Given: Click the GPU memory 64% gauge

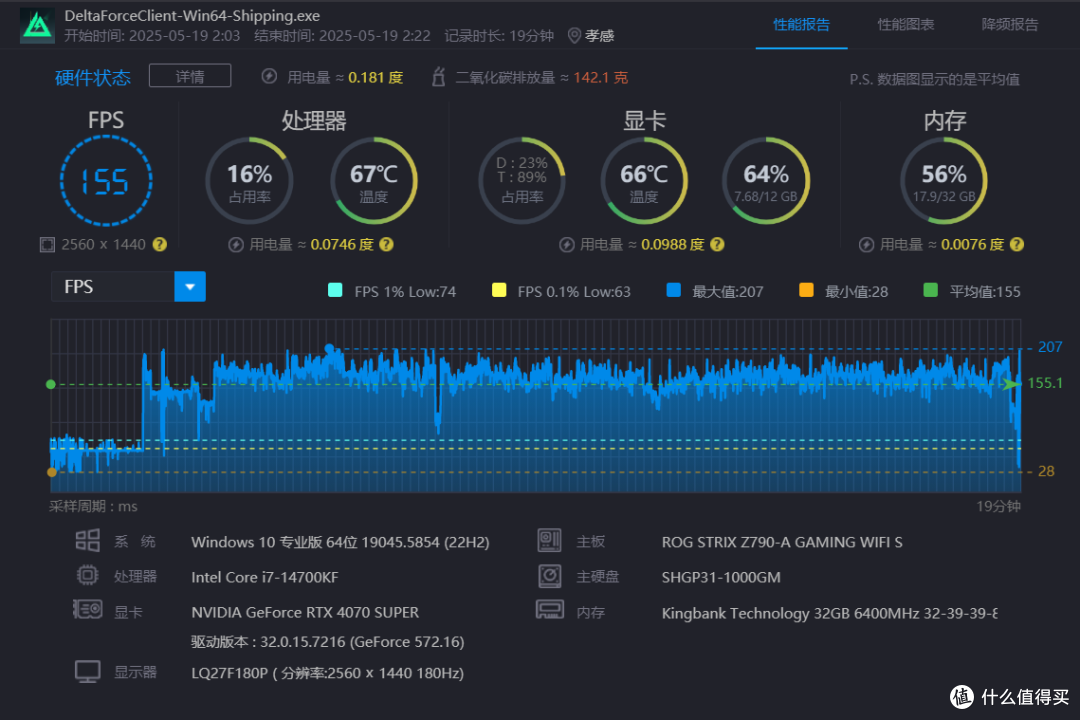Looking at the screenshot, I should pos(765,181).
